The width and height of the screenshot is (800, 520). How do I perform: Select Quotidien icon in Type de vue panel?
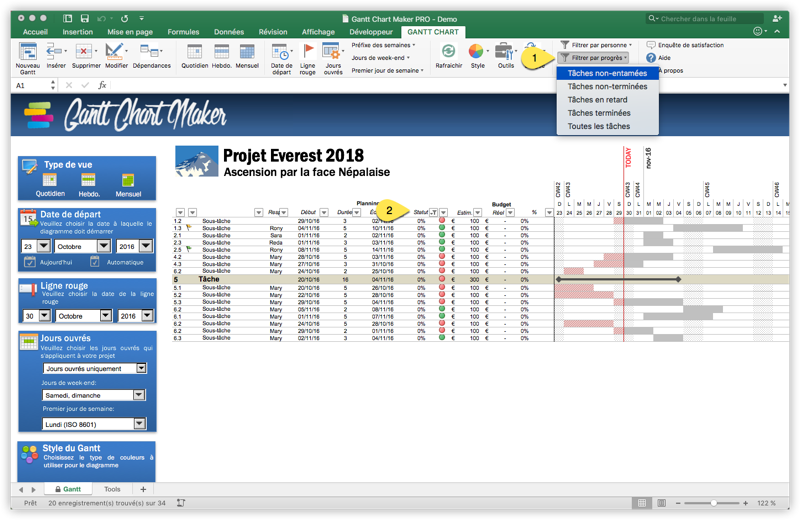click(x=49, y=180)
